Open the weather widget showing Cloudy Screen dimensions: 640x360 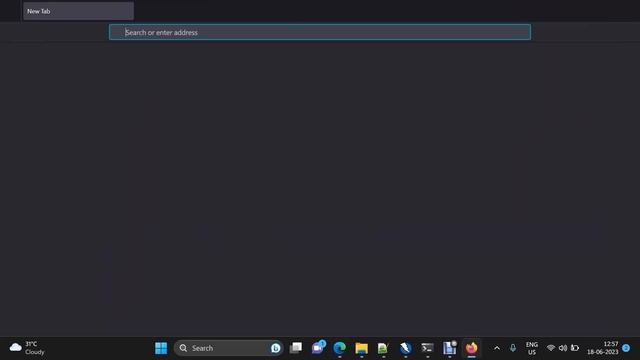(27, 348)
